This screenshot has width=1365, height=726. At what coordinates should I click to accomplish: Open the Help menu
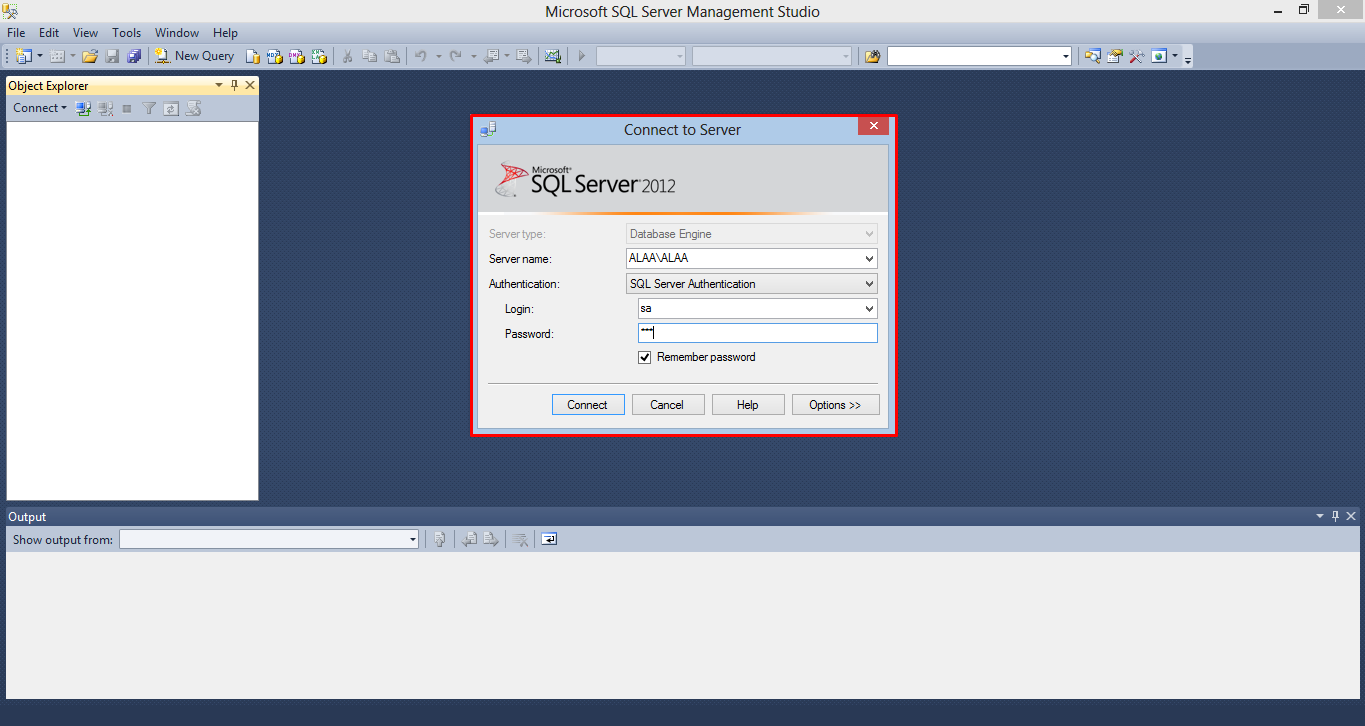point(225,33)
